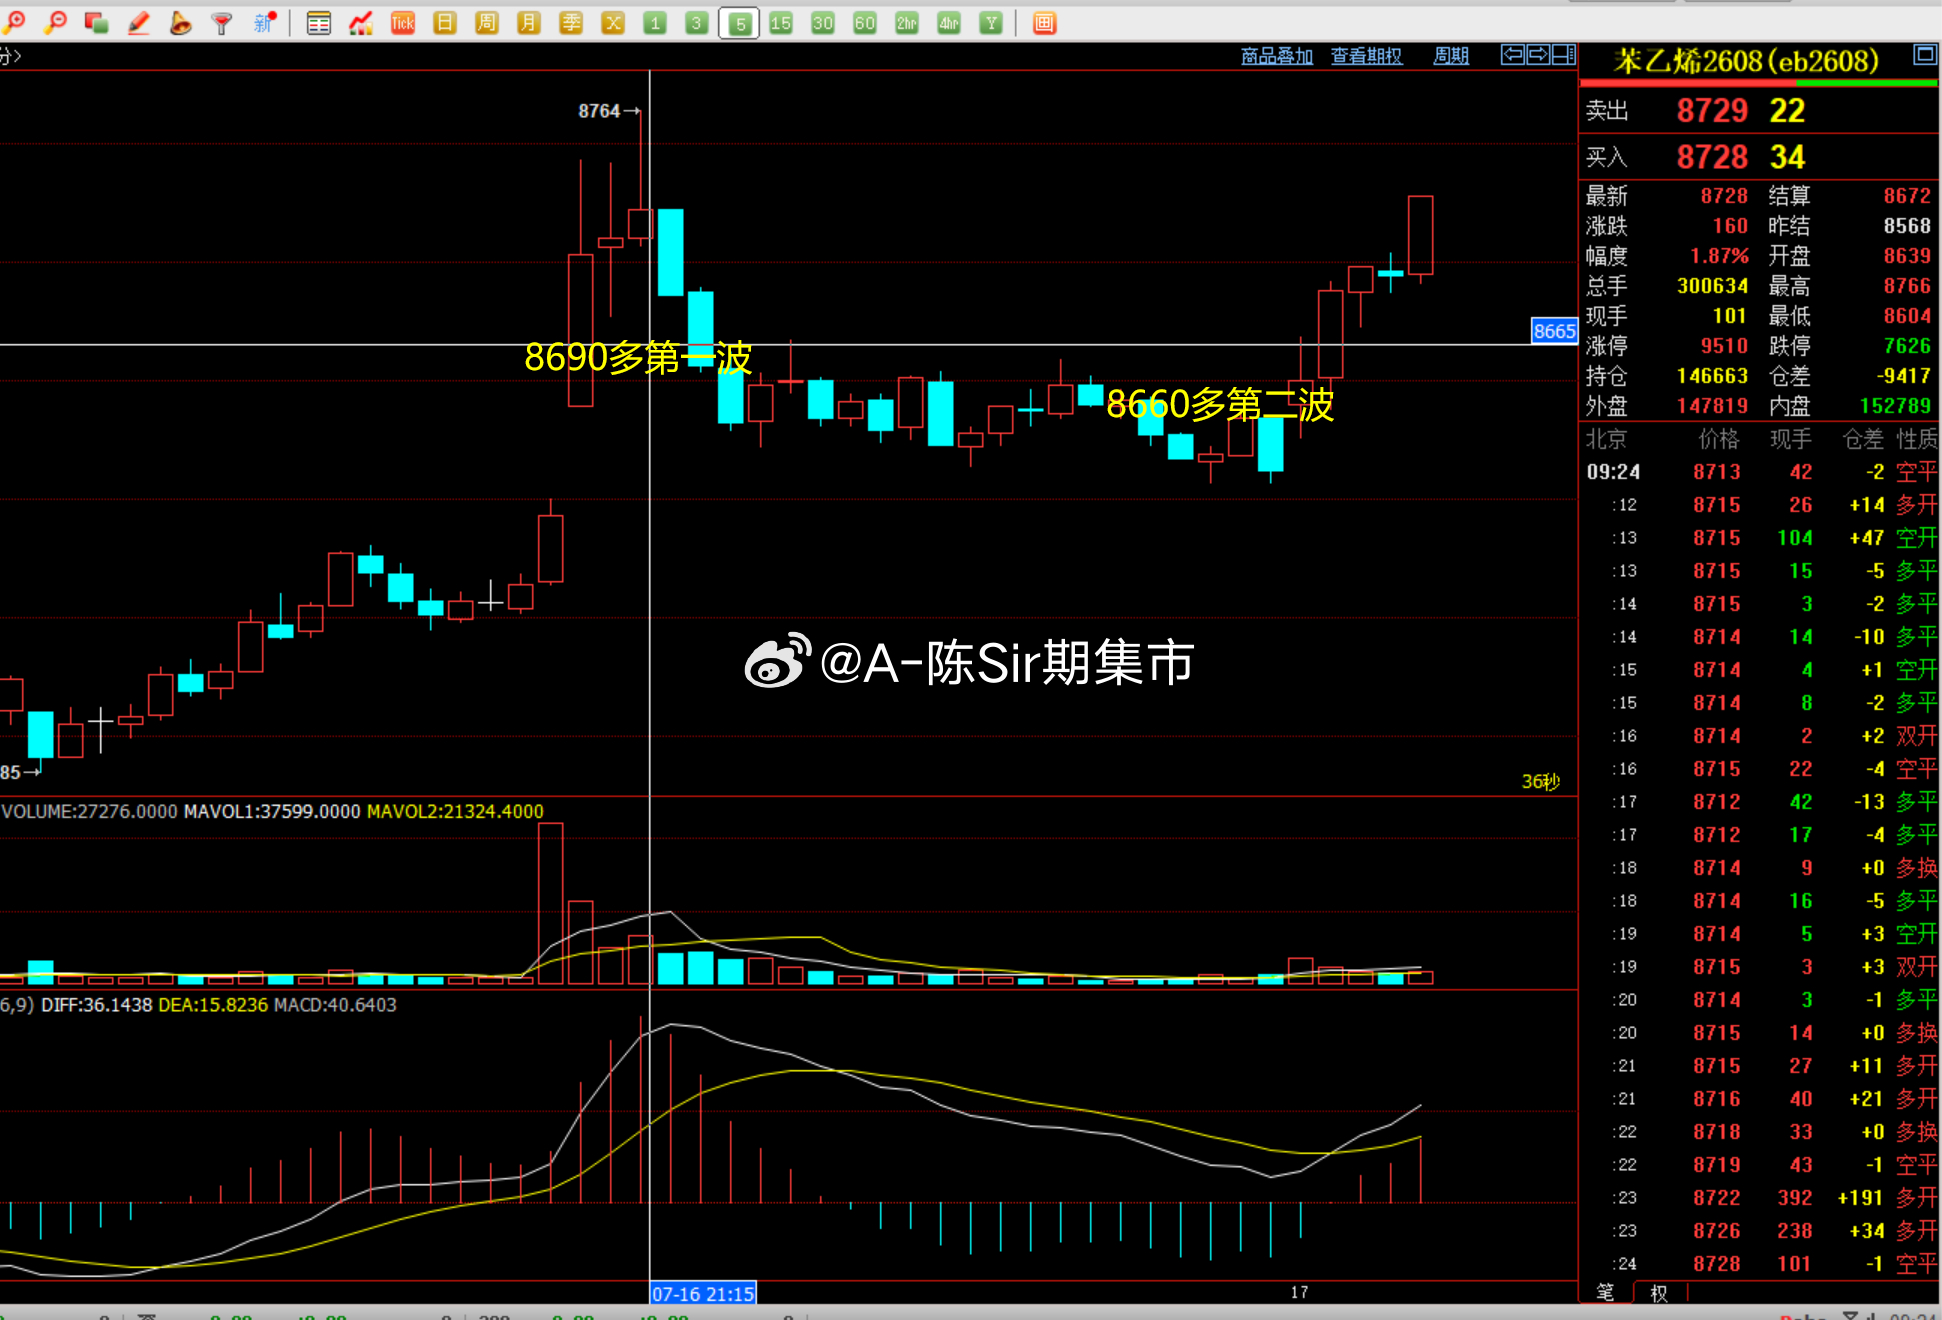Zoom in chart with red plus magnifier

[x=14, y=22]
